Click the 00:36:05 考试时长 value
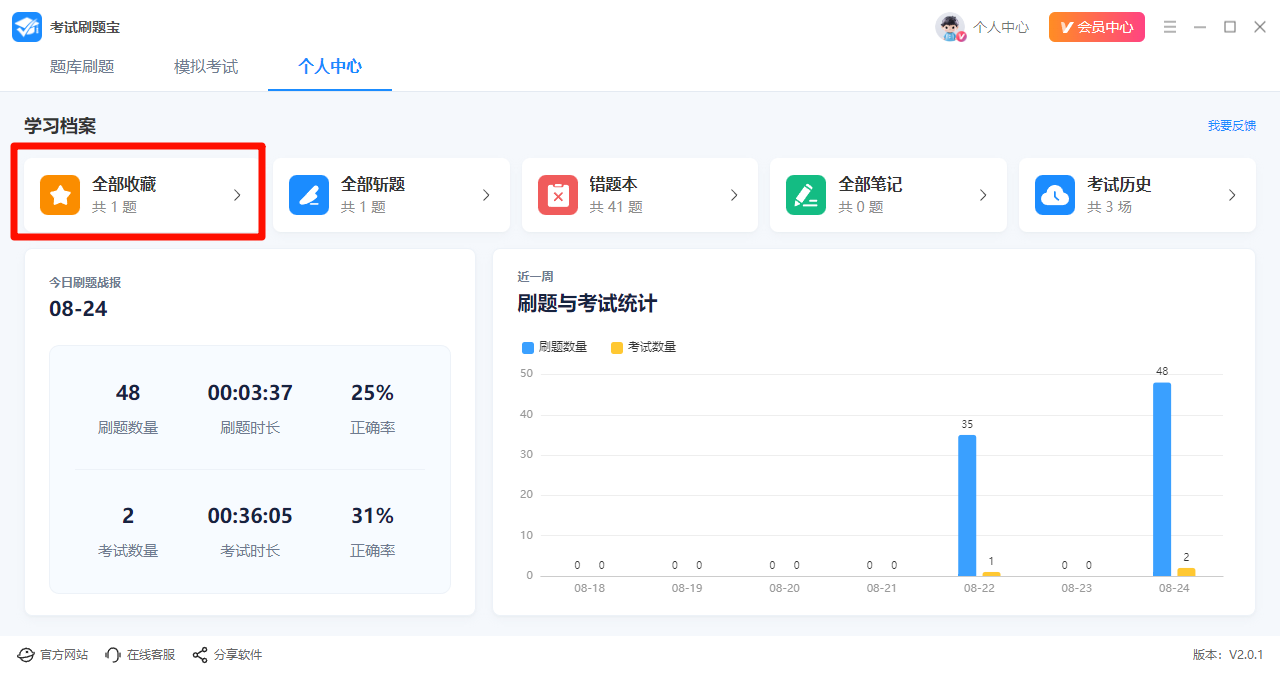 [250, 516]
